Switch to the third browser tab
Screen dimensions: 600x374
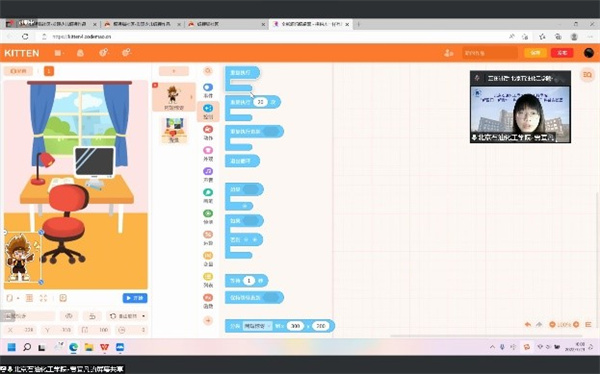click(226, 24)
